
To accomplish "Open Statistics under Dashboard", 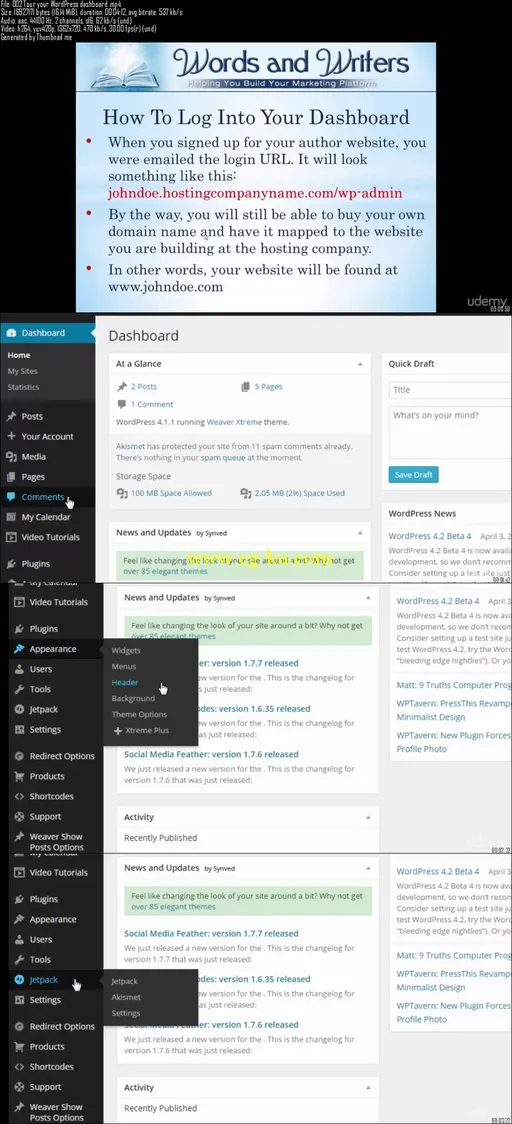I will (24, 387).
